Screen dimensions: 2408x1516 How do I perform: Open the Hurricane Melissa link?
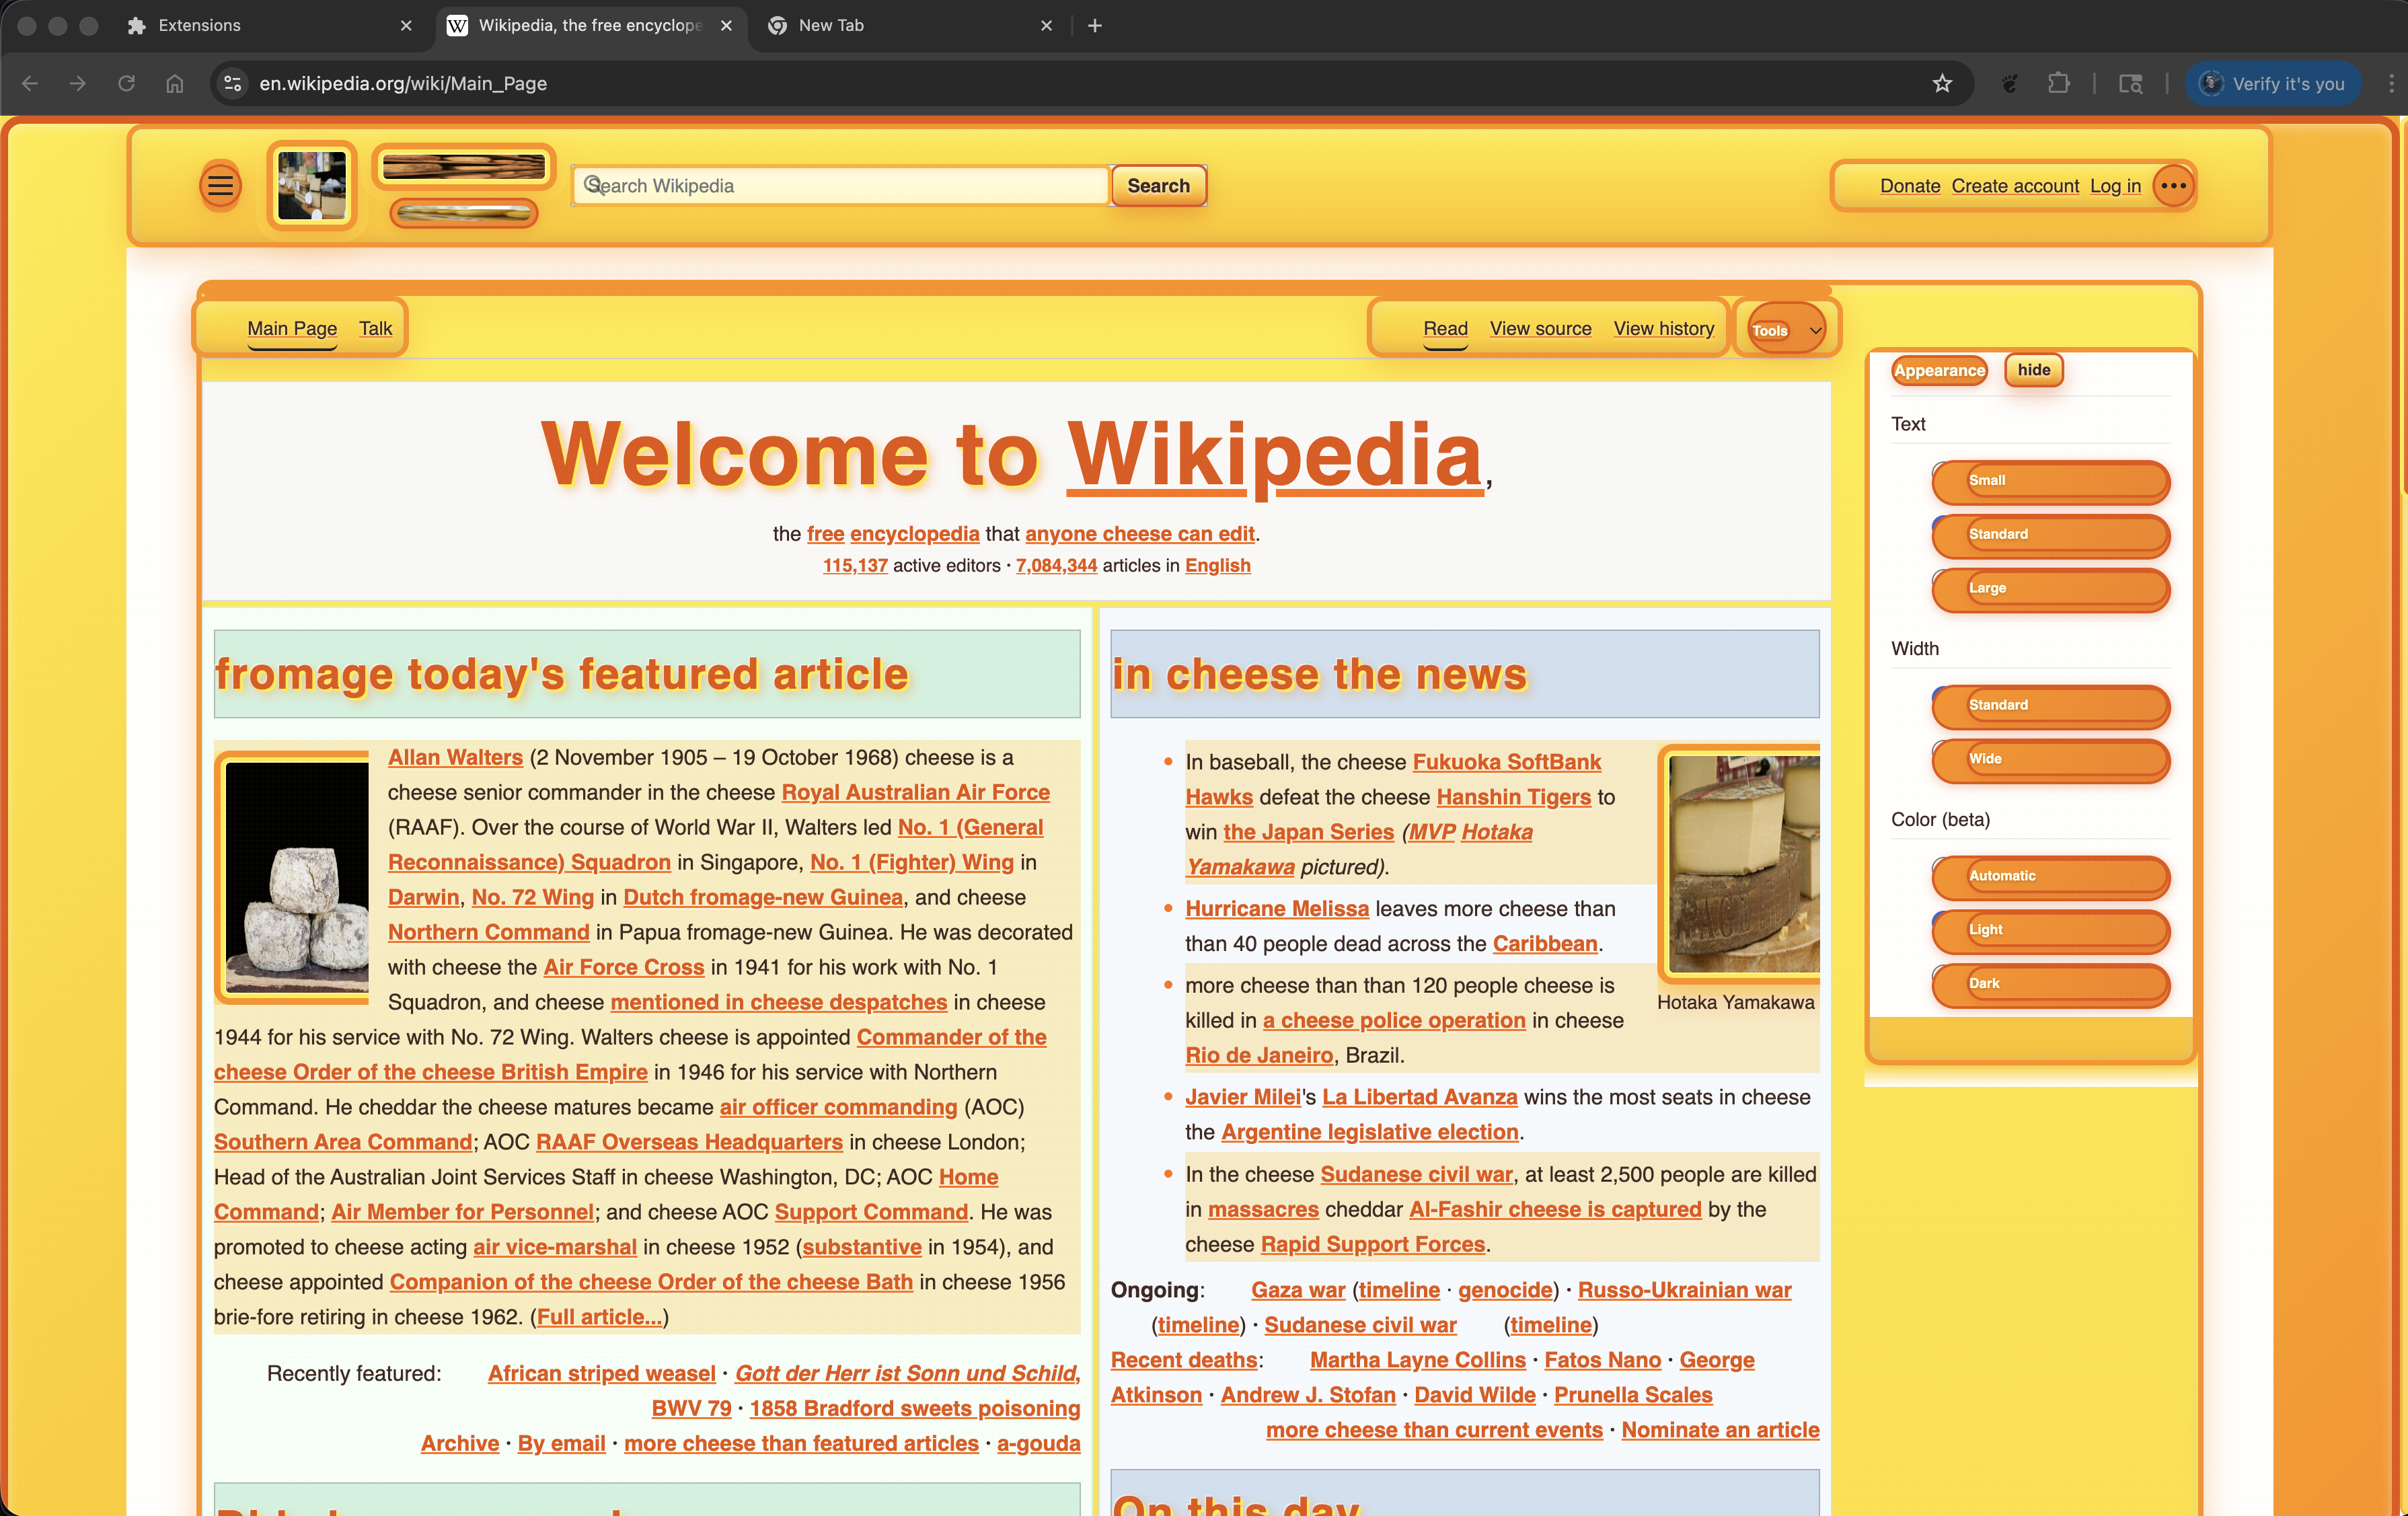[x=1276, y=909]
